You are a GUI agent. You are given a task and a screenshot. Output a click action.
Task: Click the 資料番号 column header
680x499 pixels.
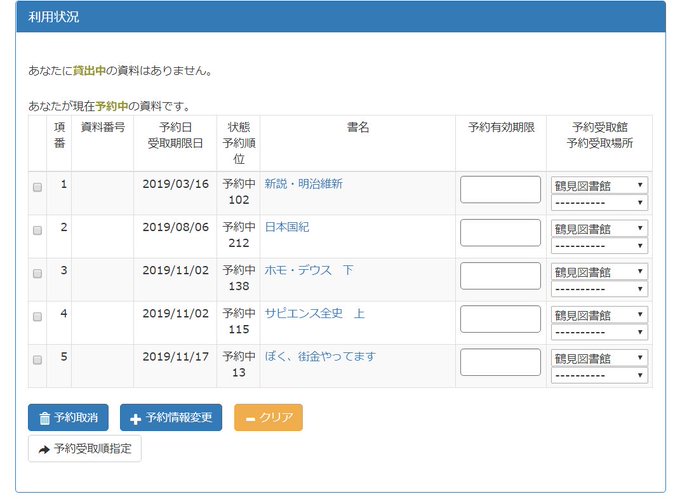pyautogui.click(x=103, y=127)
